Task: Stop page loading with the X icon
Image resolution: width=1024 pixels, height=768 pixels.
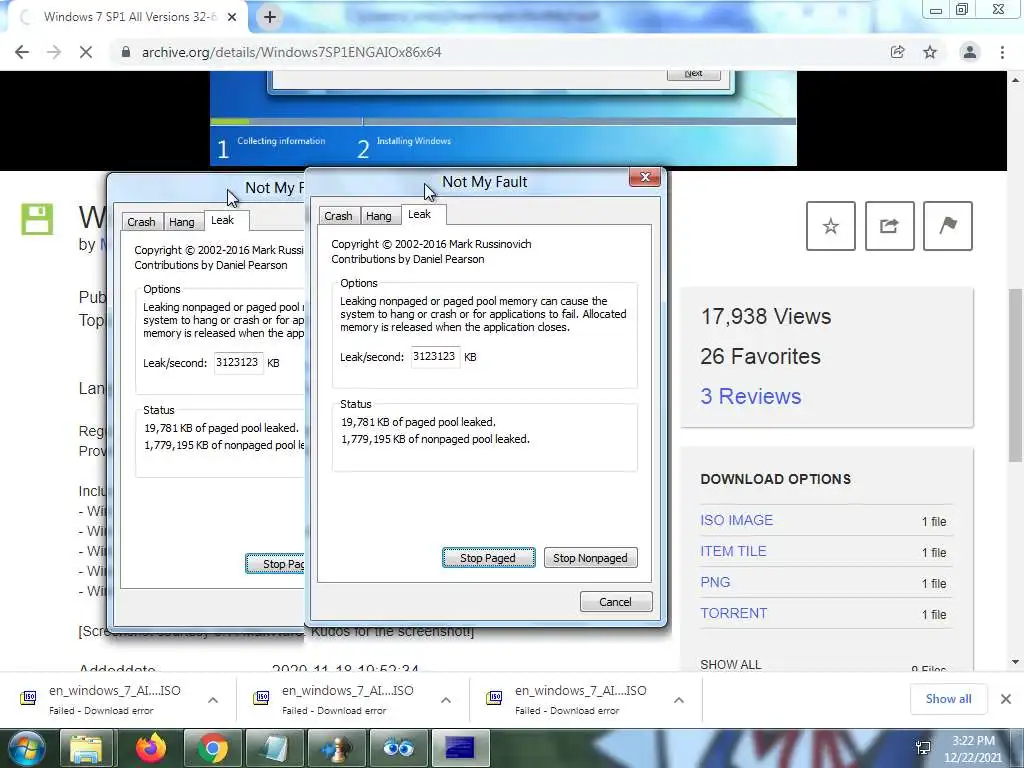Action: (x=86, y=52)
